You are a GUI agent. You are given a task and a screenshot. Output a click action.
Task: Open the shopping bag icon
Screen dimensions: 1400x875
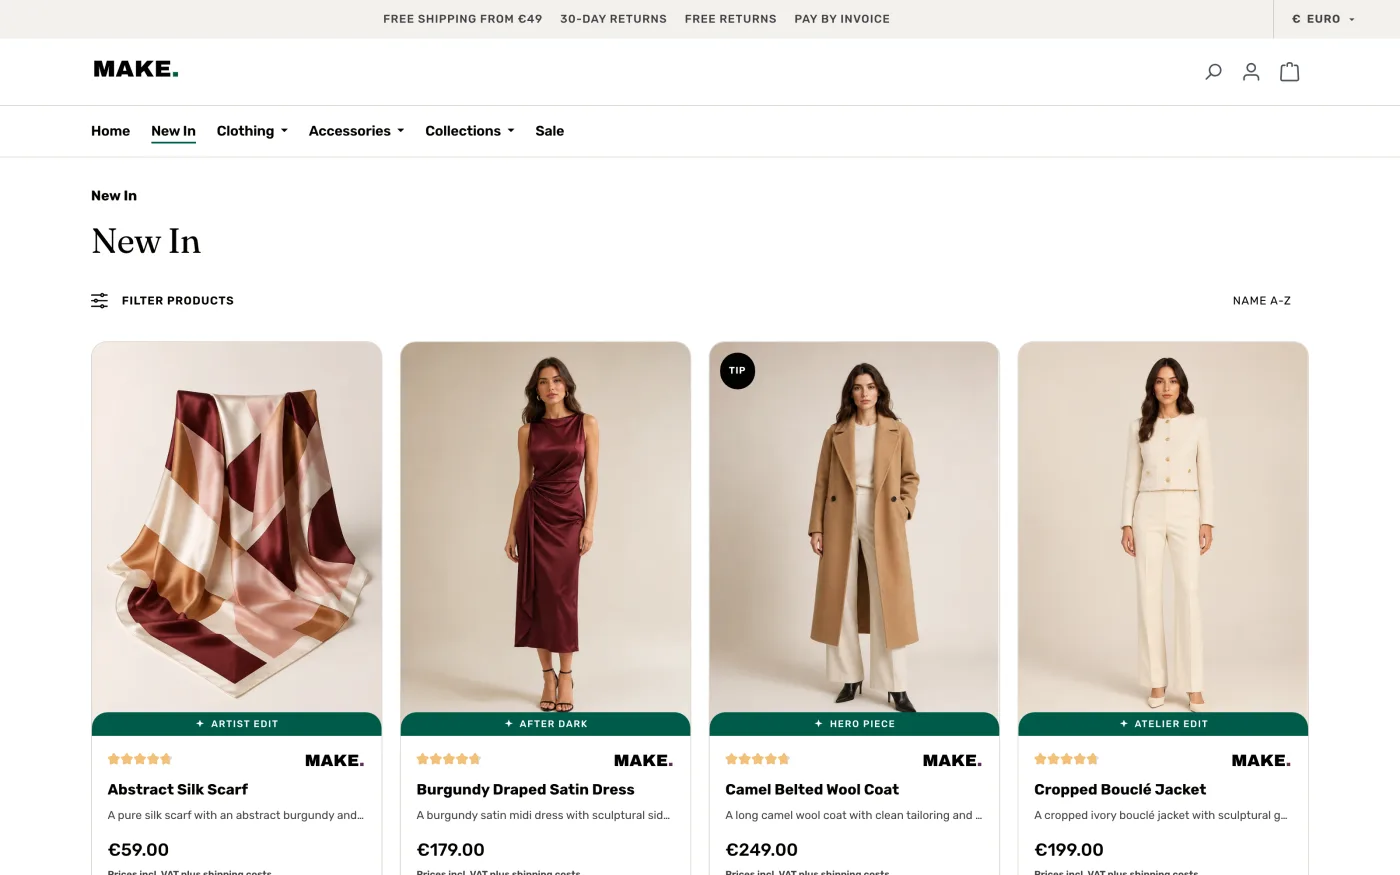(x=1290, y=72)
